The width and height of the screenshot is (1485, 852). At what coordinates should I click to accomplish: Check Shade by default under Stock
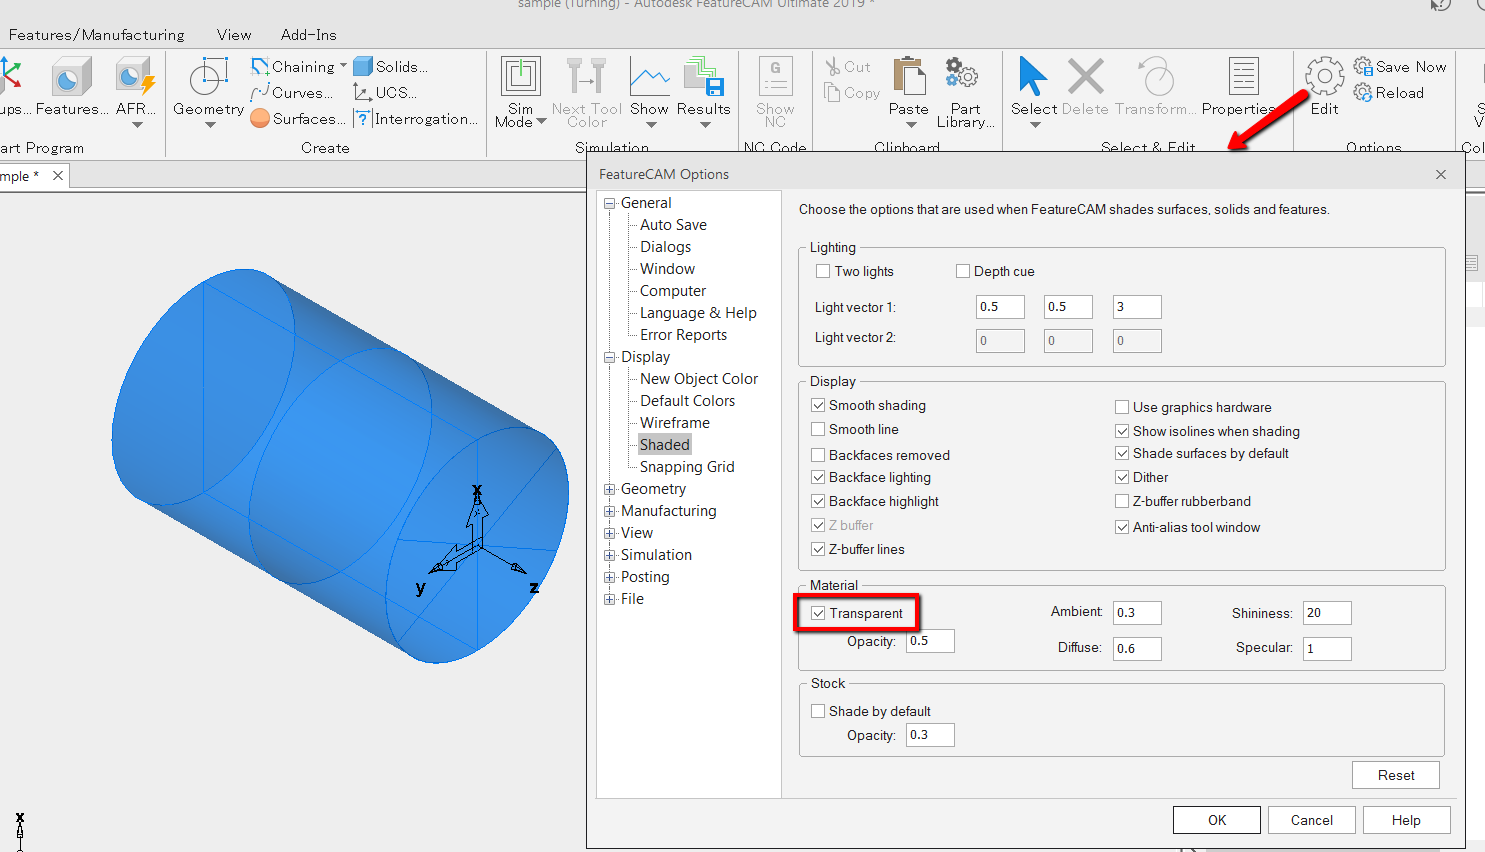click(818, 710)
